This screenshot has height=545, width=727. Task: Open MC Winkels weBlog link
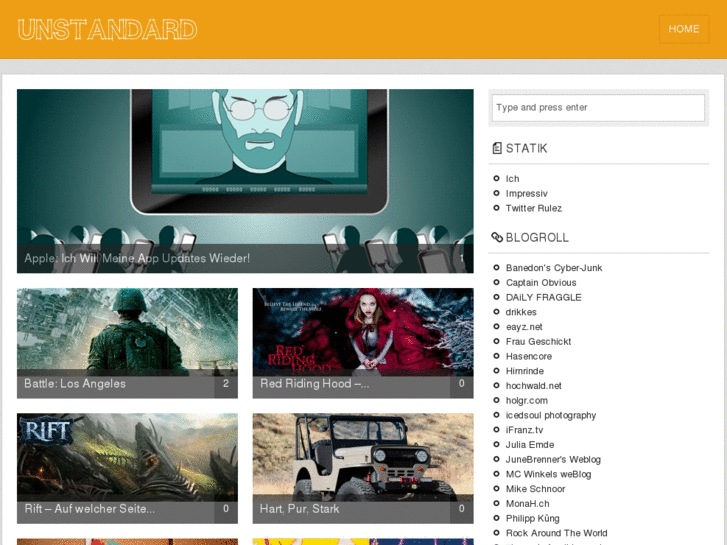[548, 474]
